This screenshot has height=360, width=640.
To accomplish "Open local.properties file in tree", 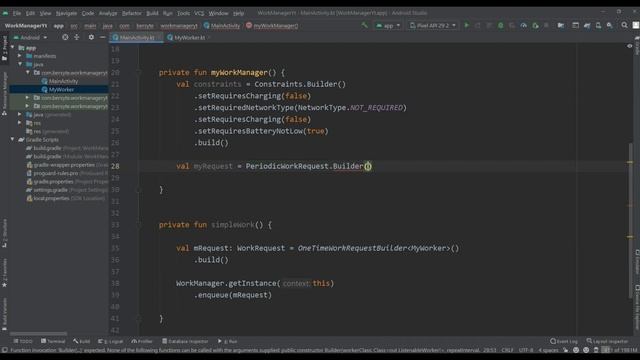I will [x=65, y=198].
